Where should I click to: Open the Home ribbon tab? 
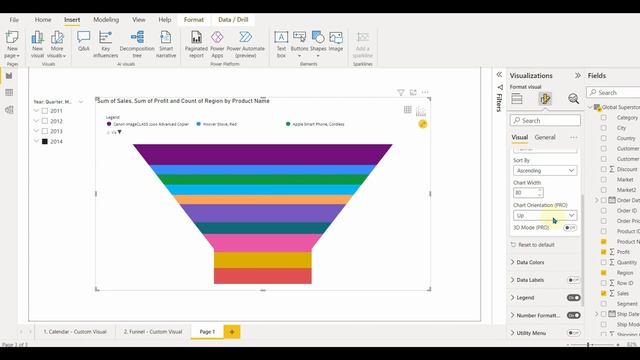(43, 20)
